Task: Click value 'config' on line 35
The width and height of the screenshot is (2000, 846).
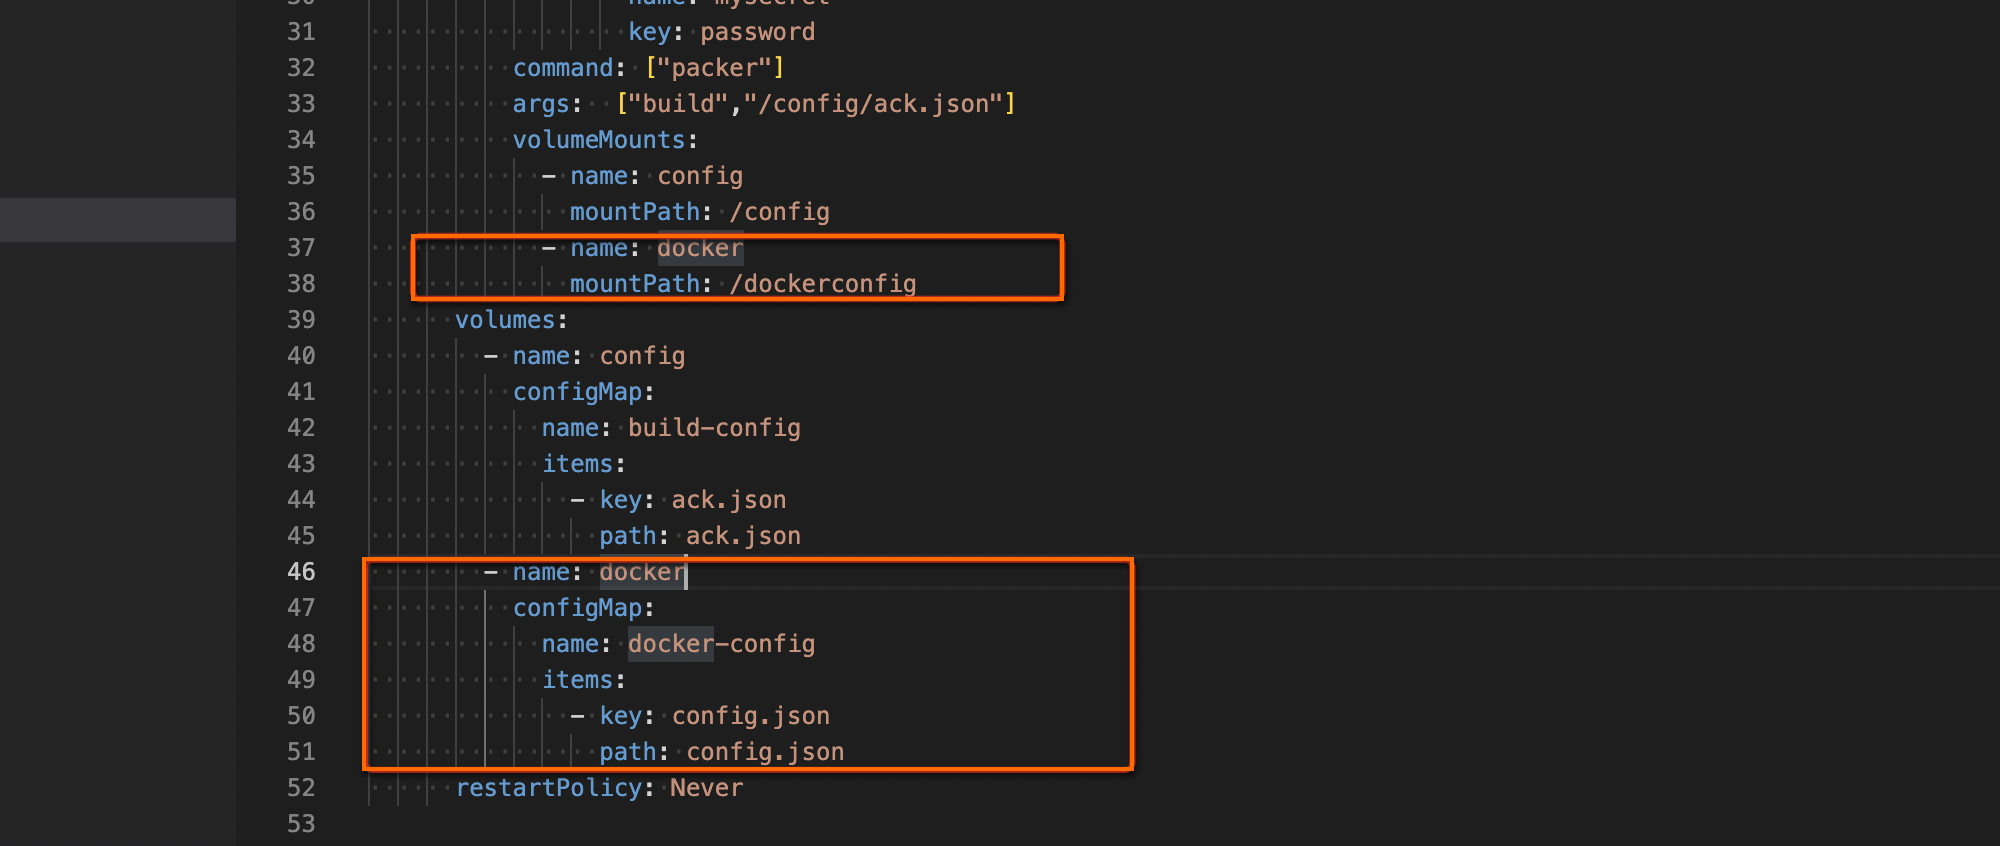Action: click(700, 176)
